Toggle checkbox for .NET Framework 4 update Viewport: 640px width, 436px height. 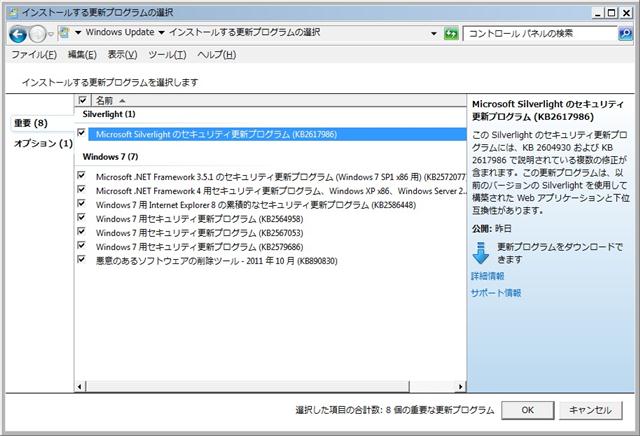pos(81,189)
